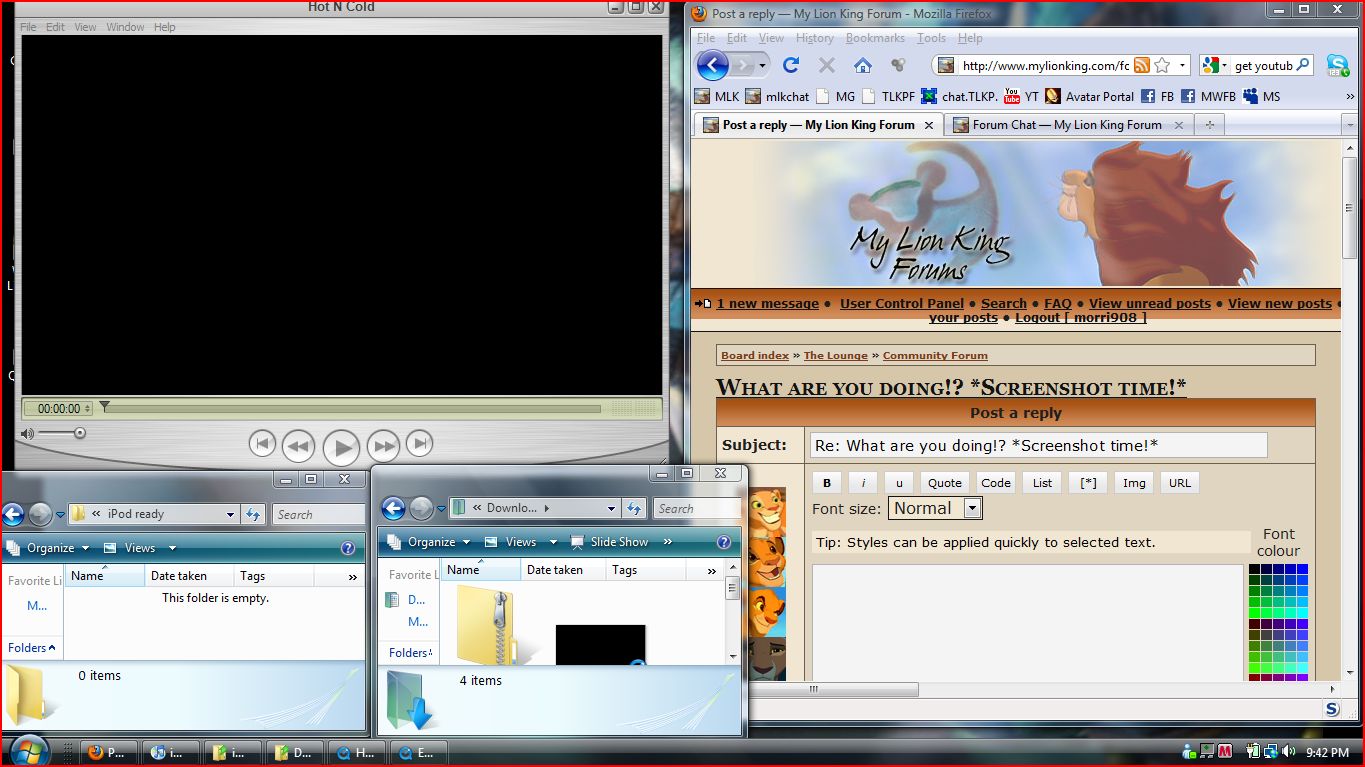This screenshot has width=1365, height=767.
Task: Click the View unread posts link
Action: (x=1149, y=304)
